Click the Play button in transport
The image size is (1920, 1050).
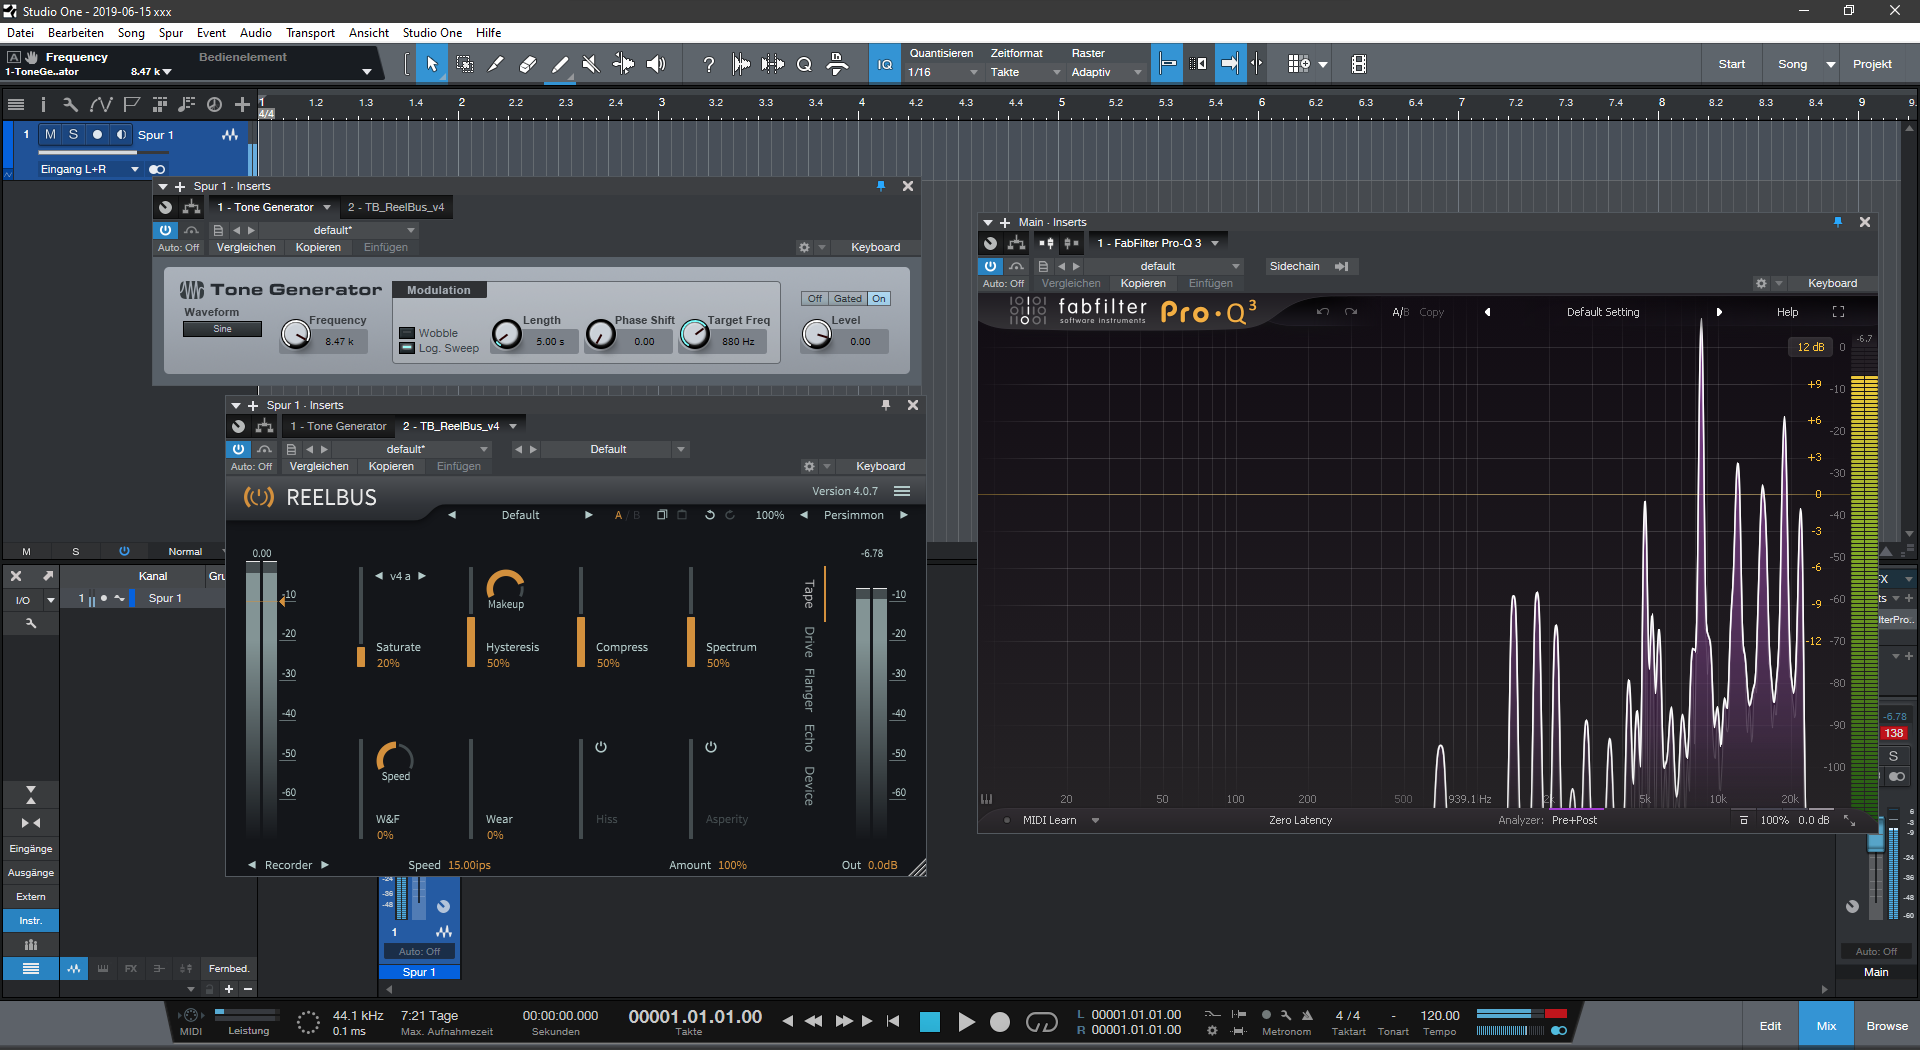tap(966, 1021)
